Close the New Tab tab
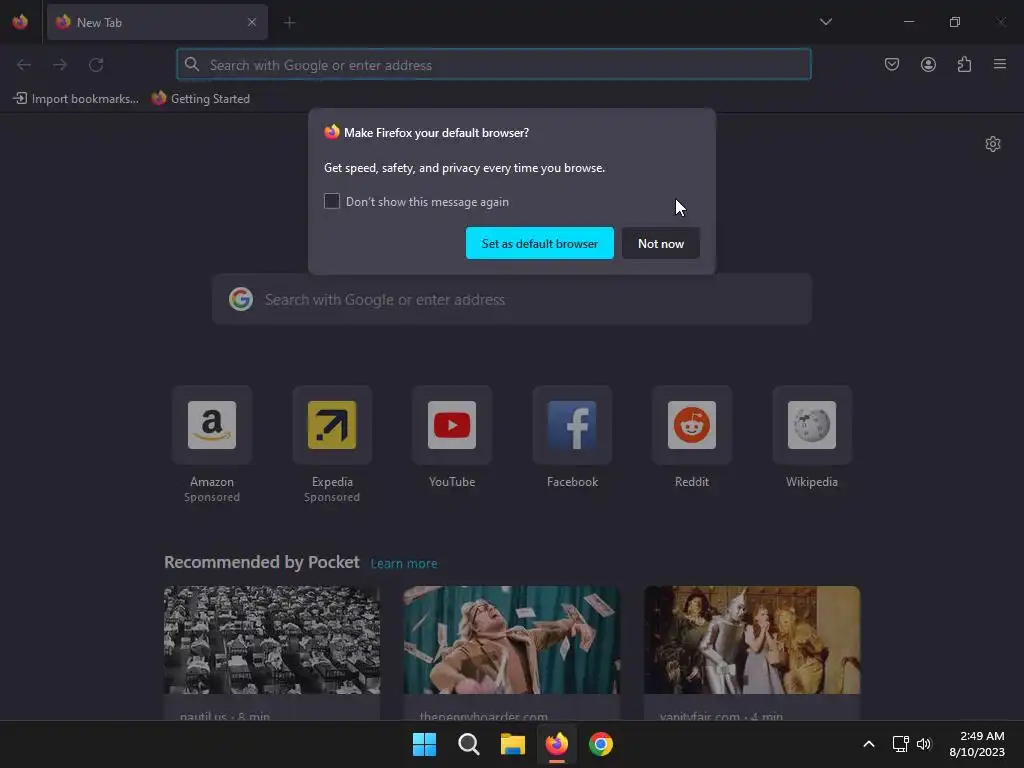The width and height of the screenshot is (1024, 768). (x=251, y=22)
